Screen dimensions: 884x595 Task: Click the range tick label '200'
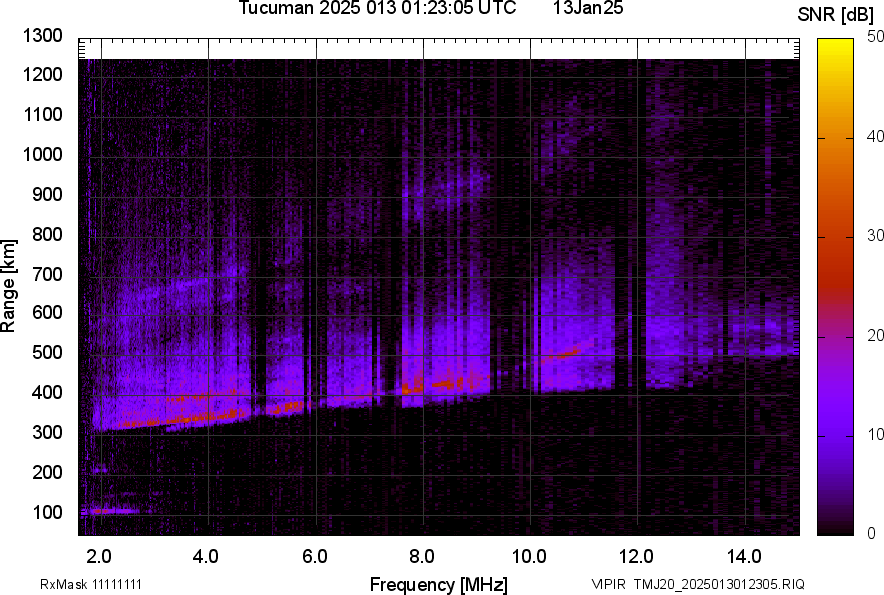pyautogui.click(x=47, y=472)
